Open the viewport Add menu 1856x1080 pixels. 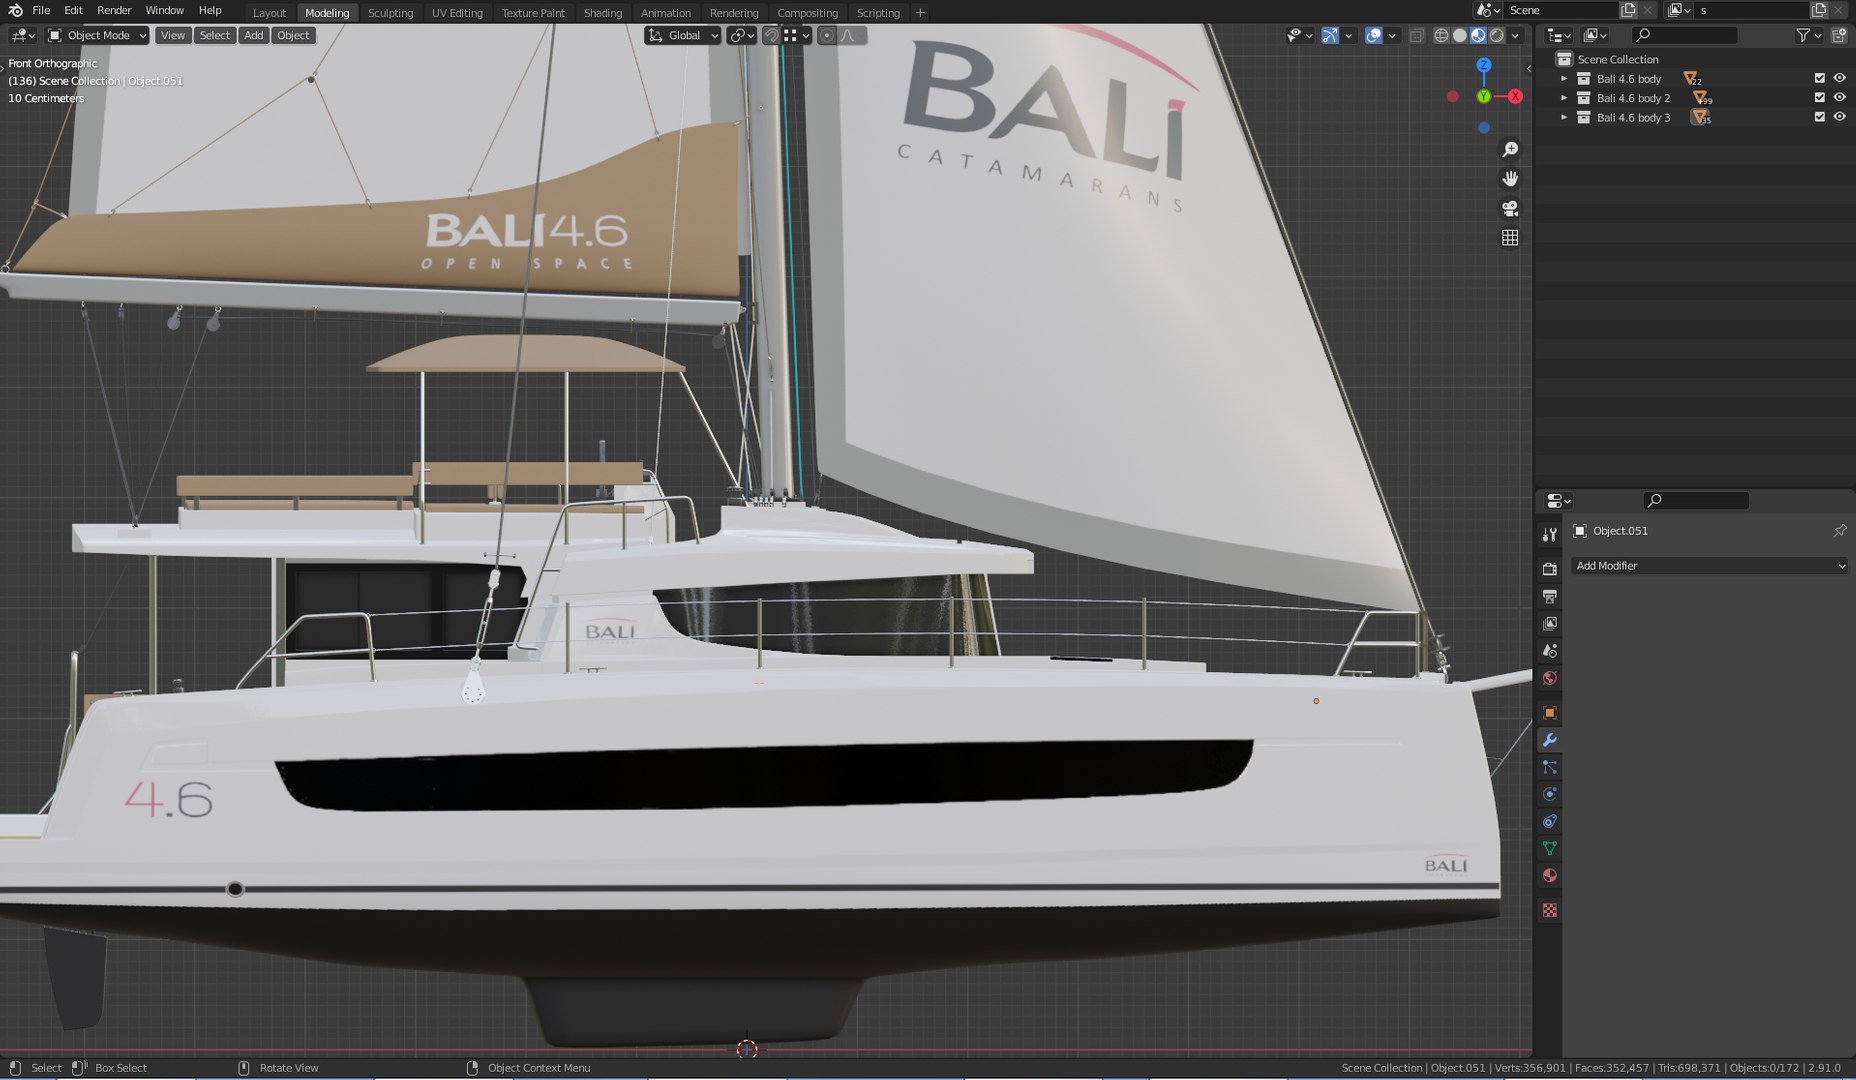(254, 35)
